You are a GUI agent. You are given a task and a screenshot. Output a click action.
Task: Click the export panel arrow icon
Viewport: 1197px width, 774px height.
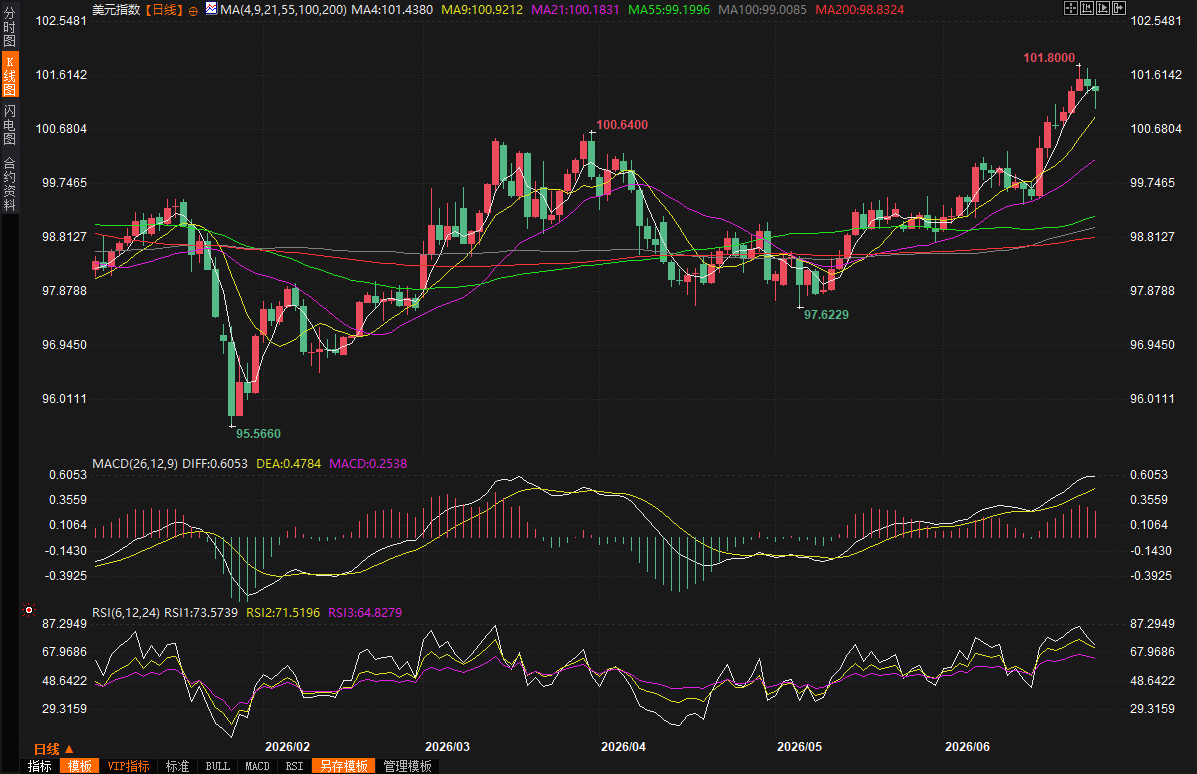pos(1119,8)
